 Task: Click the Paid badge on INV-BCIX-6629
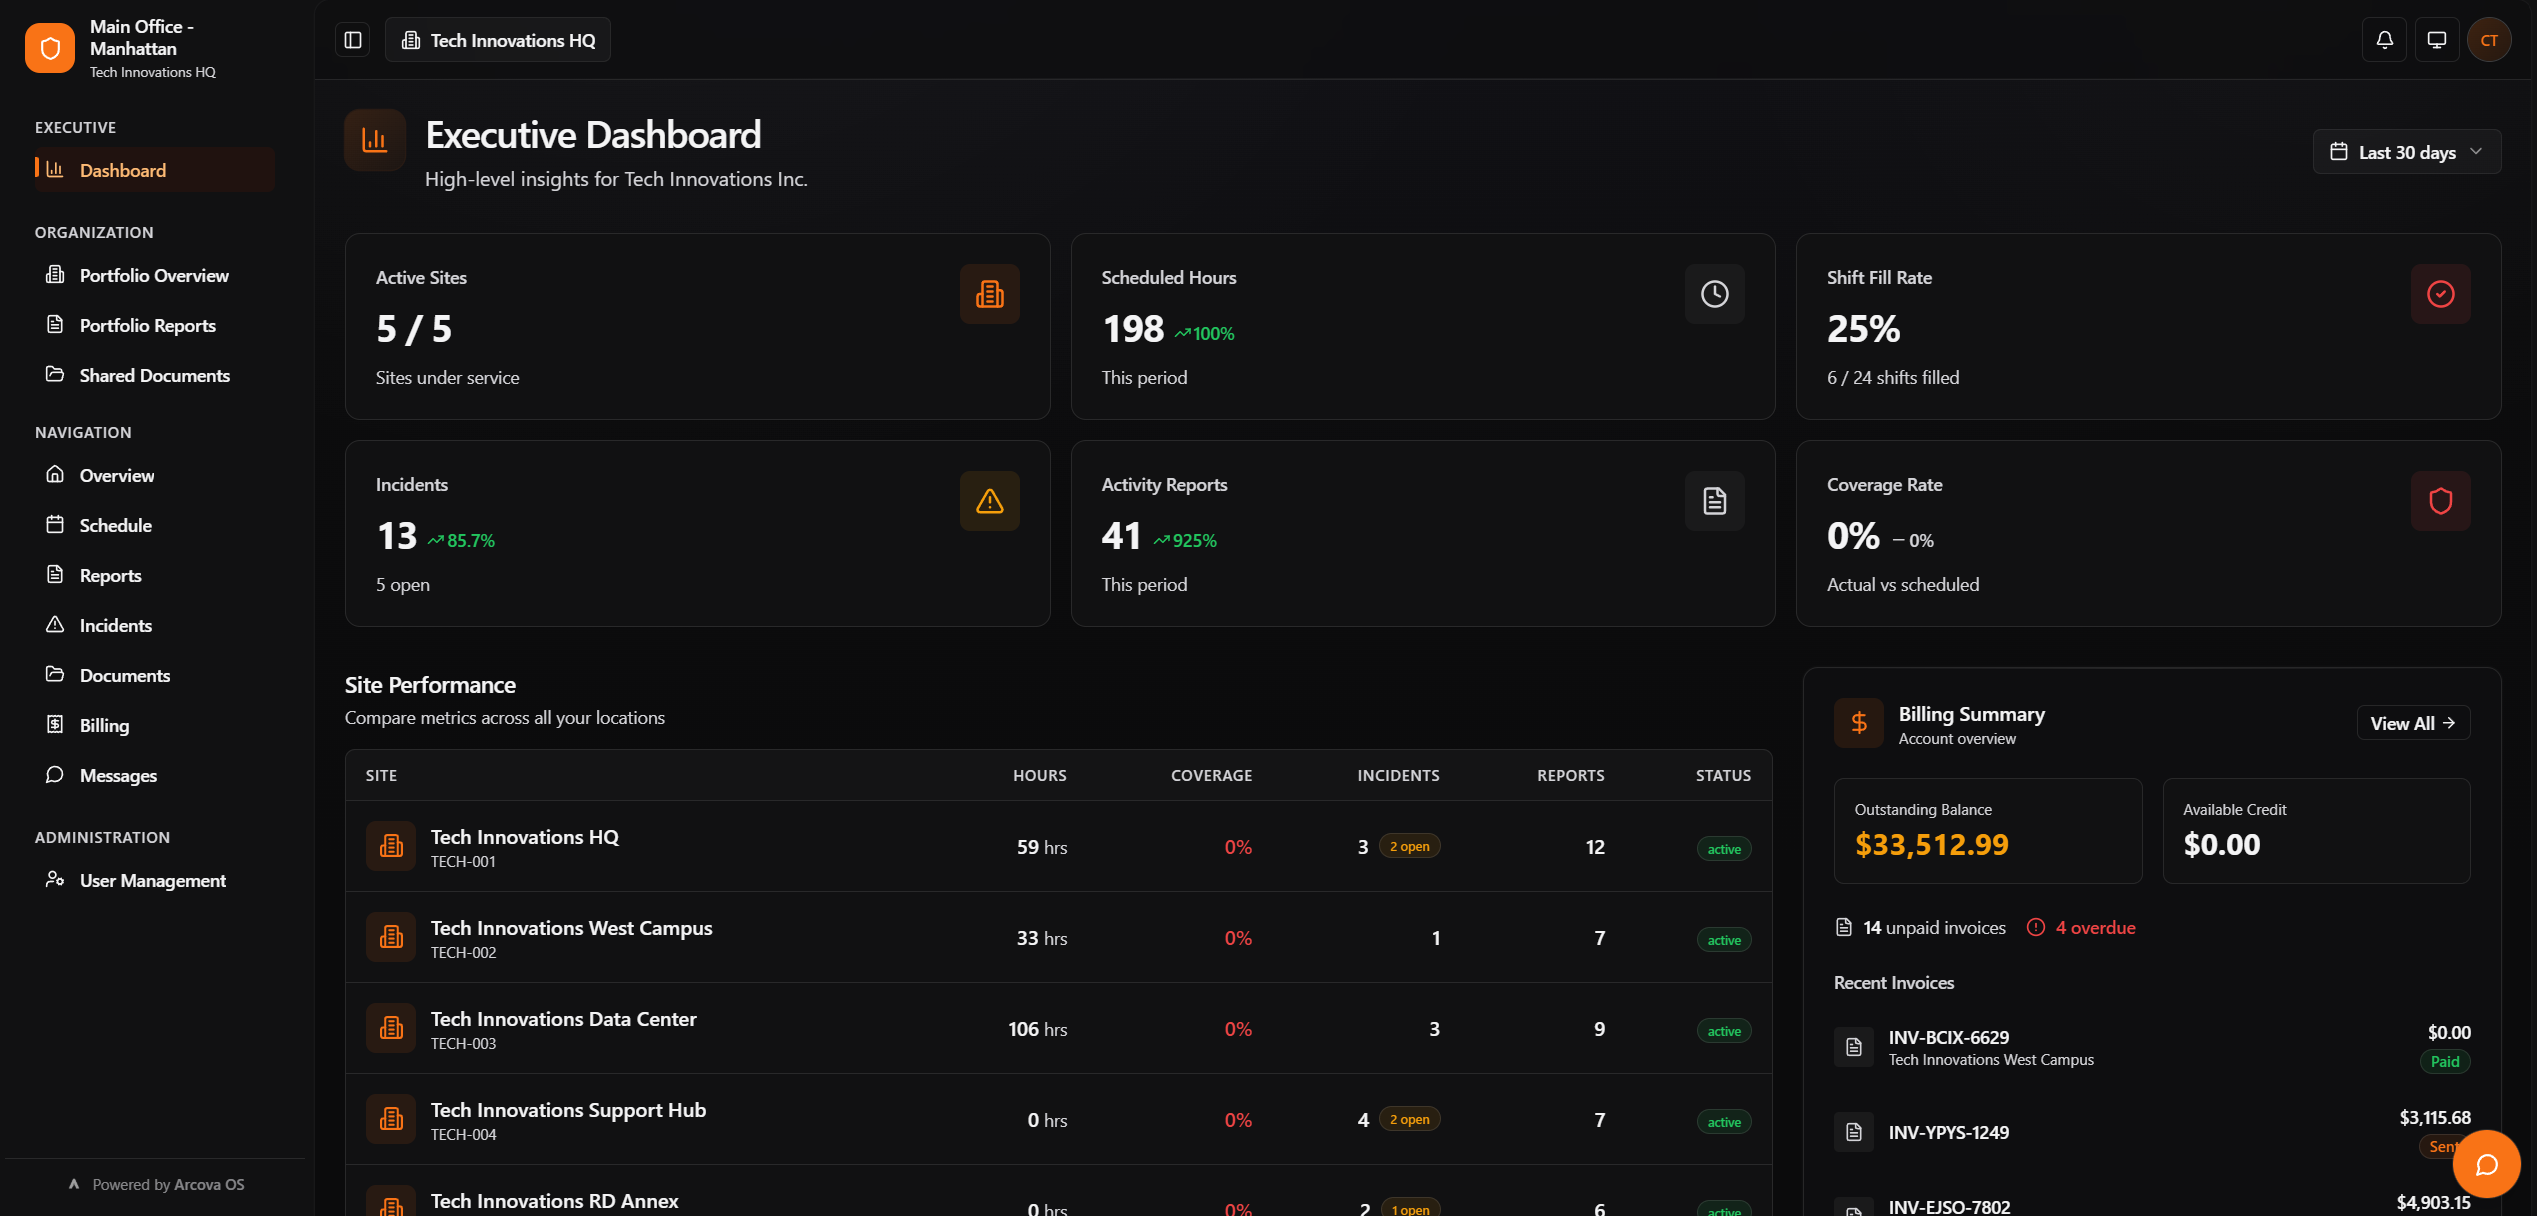coord(2445,1062)
